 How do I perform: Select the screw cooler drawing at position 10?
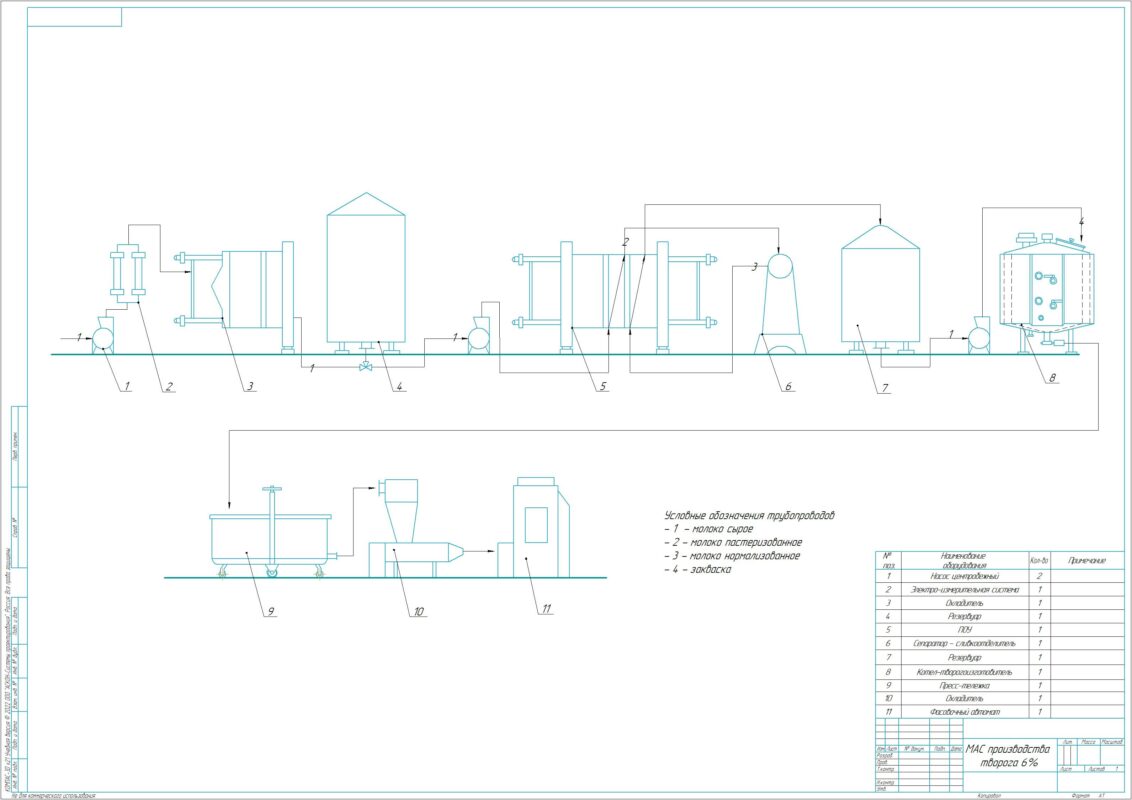[x=415, y=528]
